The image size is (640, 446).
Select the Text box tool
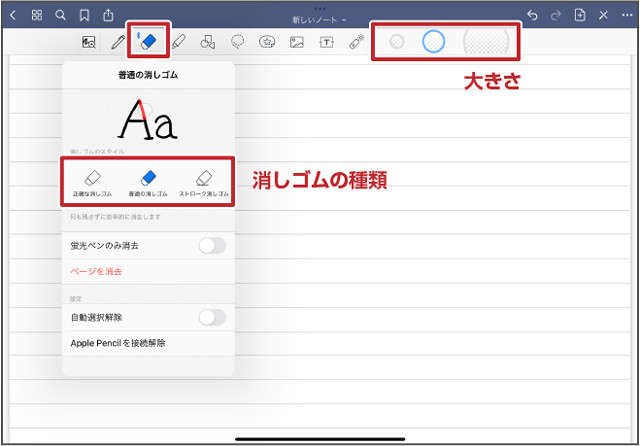(327, 42)
